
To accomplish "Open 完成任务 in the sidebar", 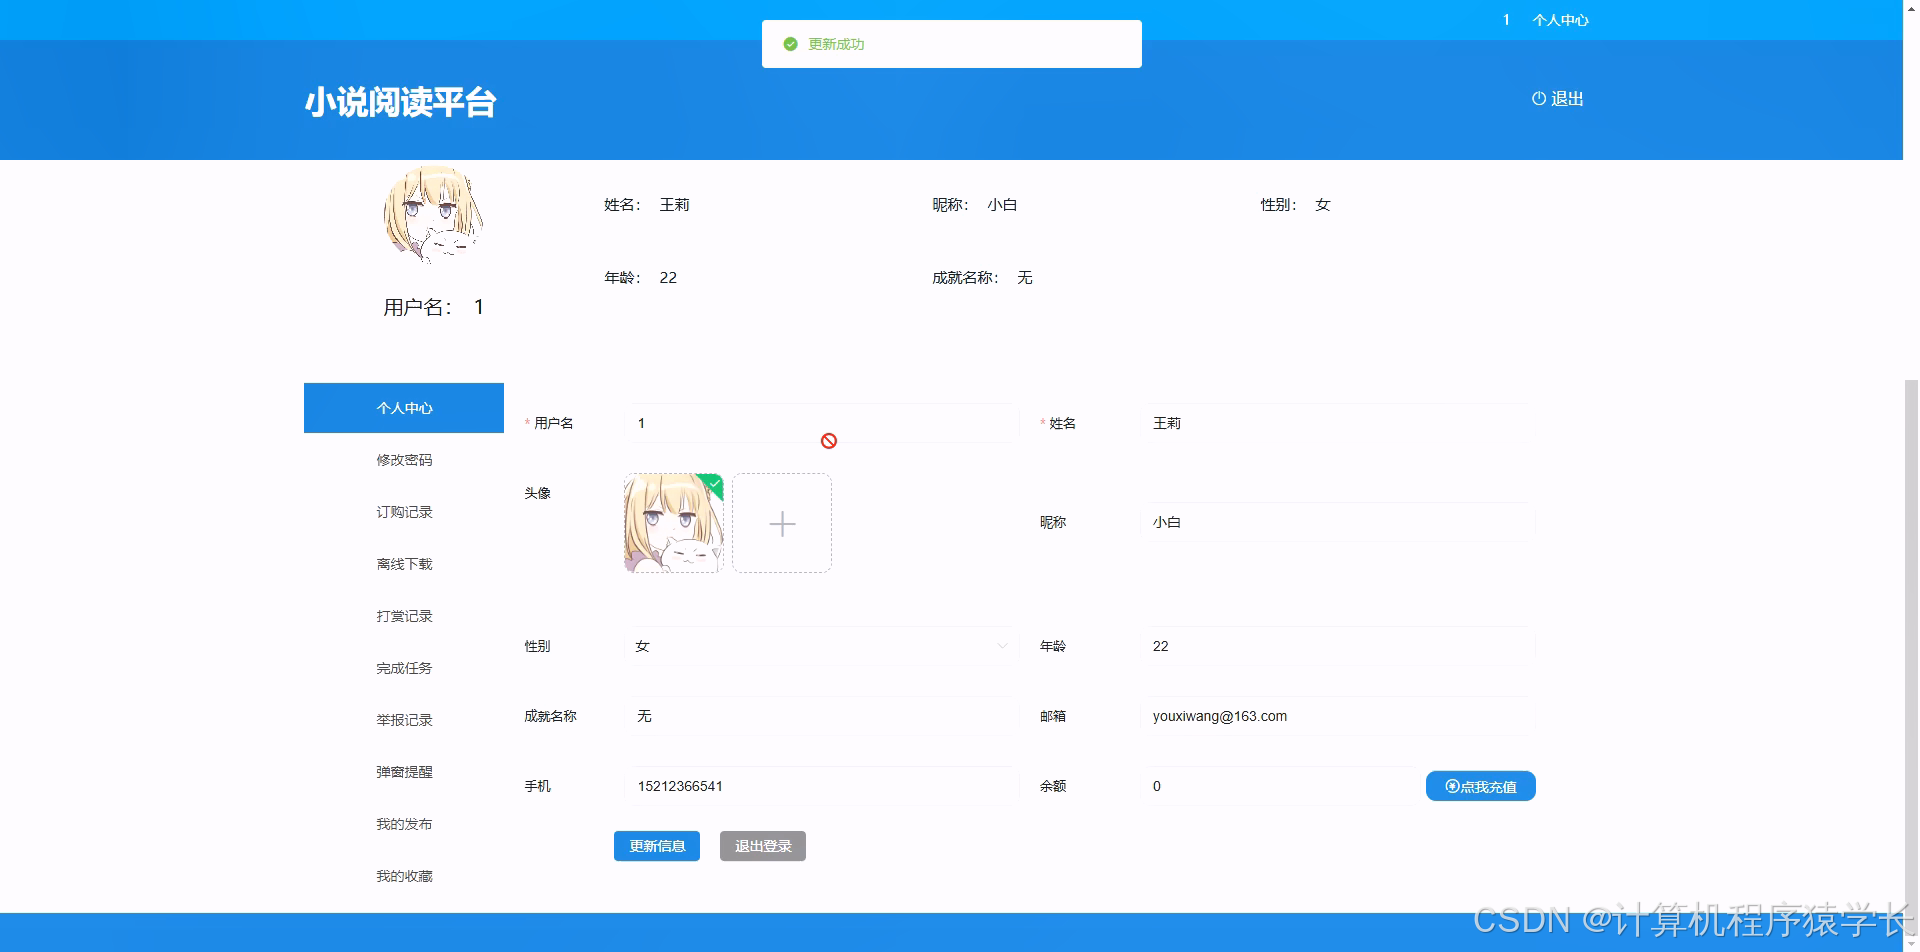I will point(404,668).
